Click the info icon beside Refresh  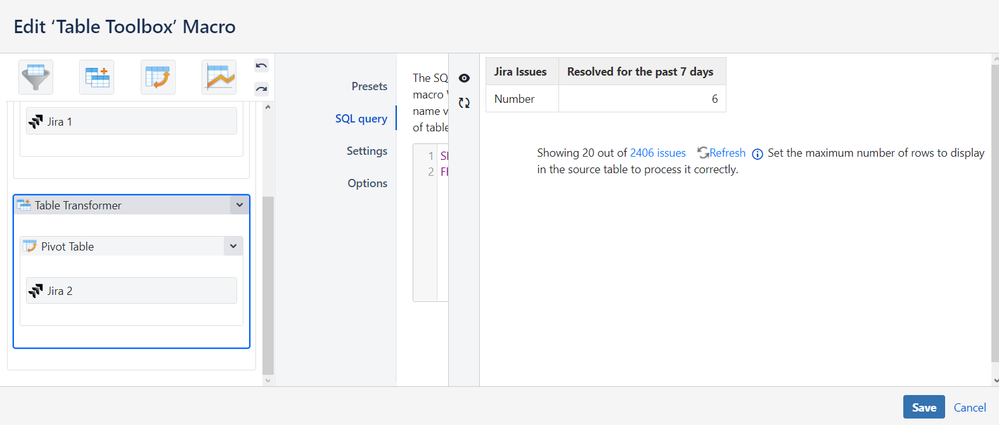click(757, 154)
